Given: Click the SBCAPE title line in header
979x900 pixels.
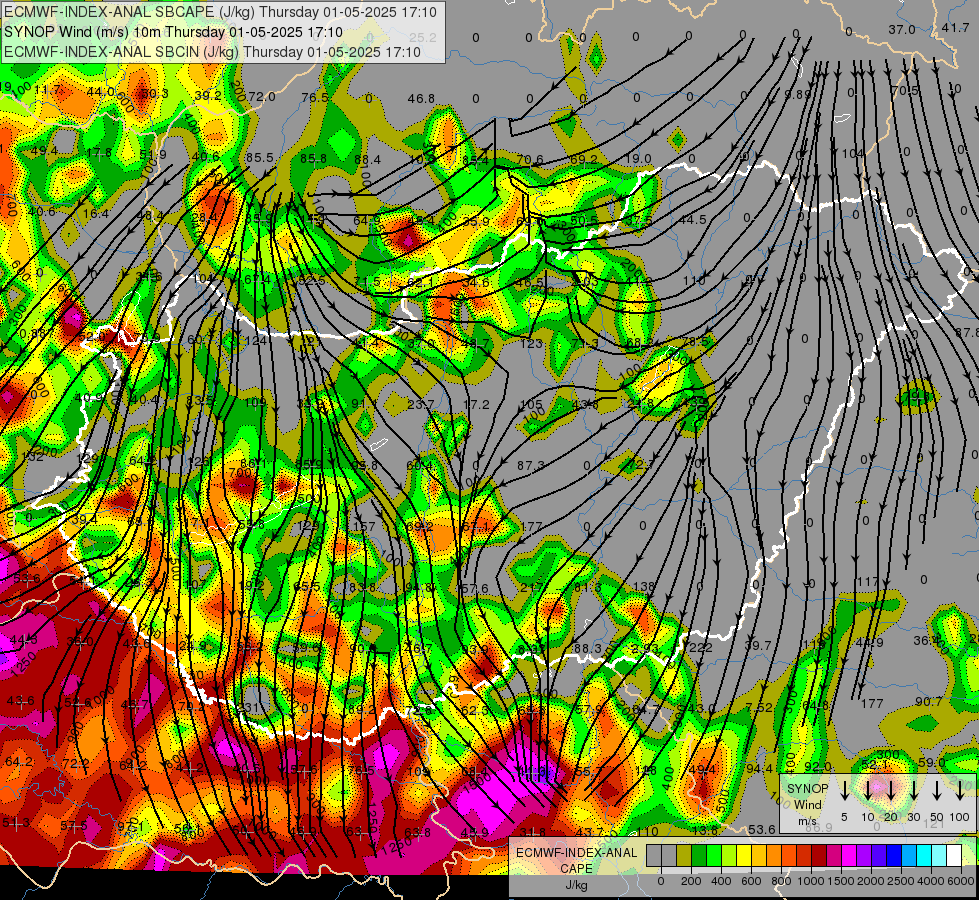Looking at the screenshot, I should (220, 12).
